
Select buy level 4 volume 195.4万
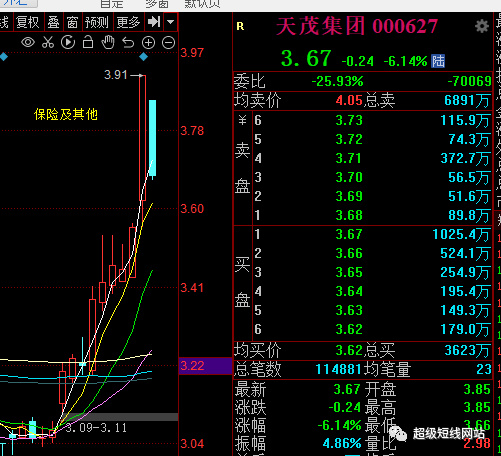coord(465,292)
